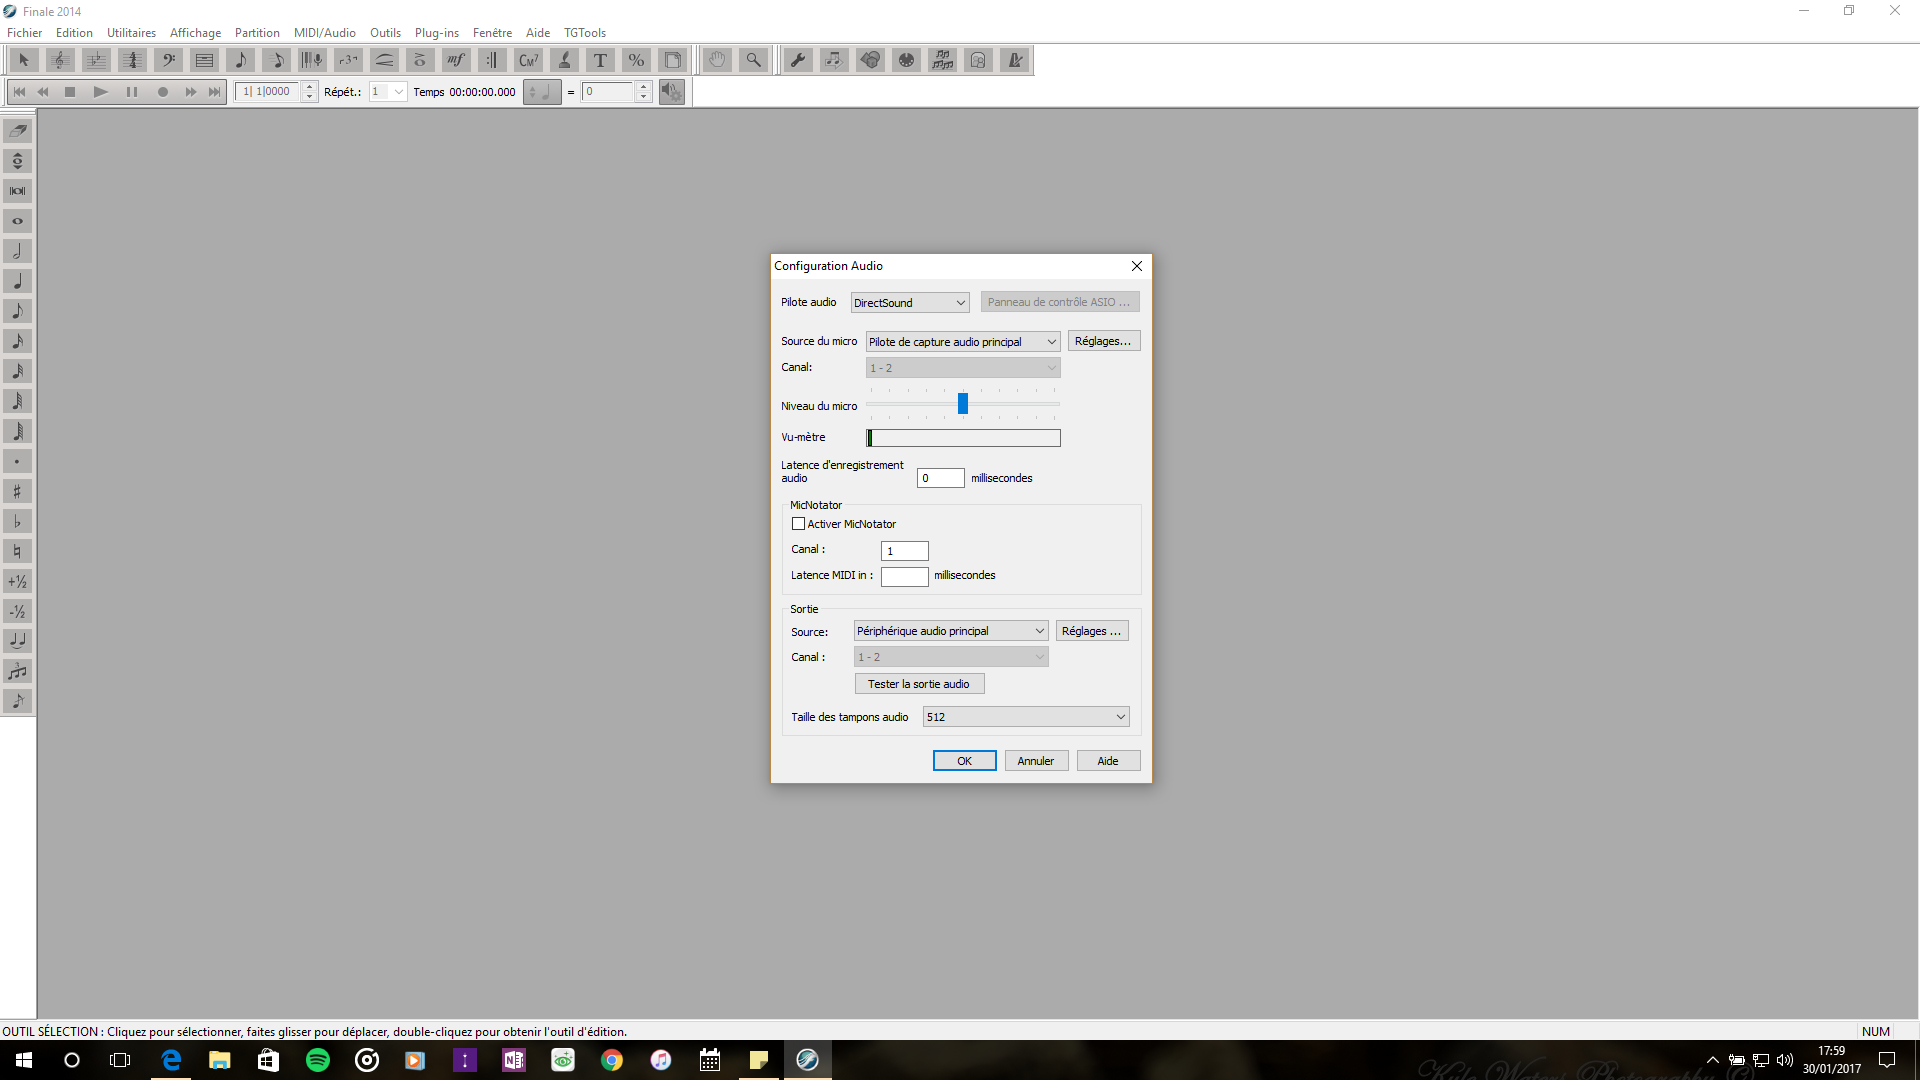Open the Plug-ins menu
This screenshot has height=1080, width=1920.
[x=436, y=33]
